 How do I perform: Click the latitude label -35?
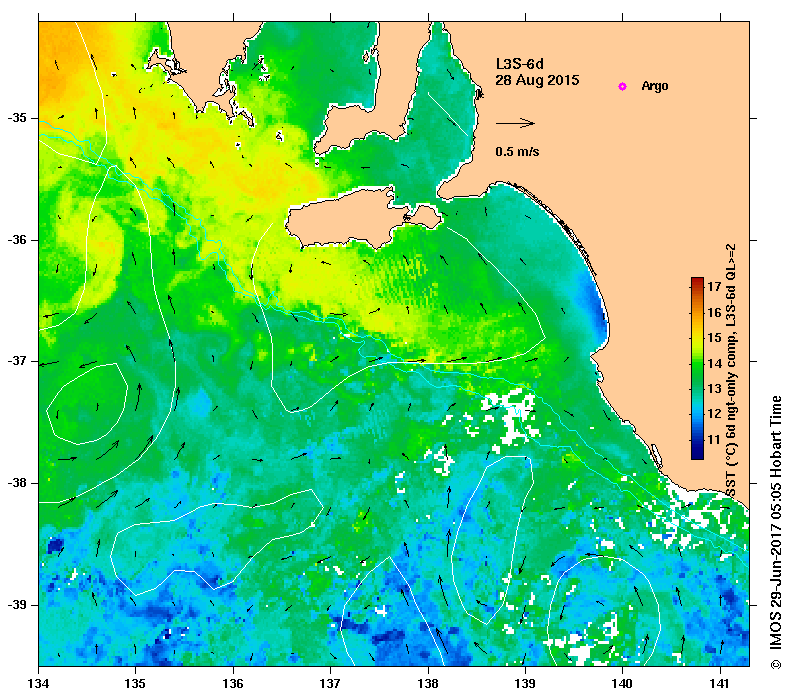coord(17,118)
